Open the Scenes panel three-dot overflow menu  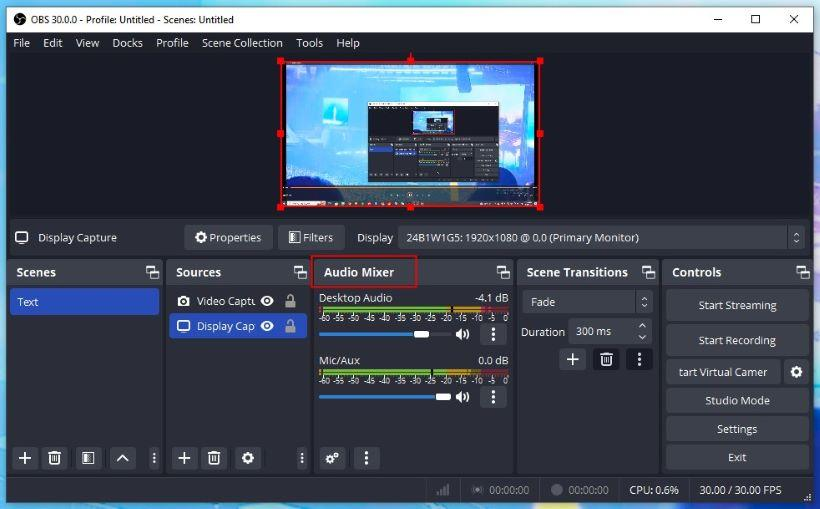pos(154,458)
